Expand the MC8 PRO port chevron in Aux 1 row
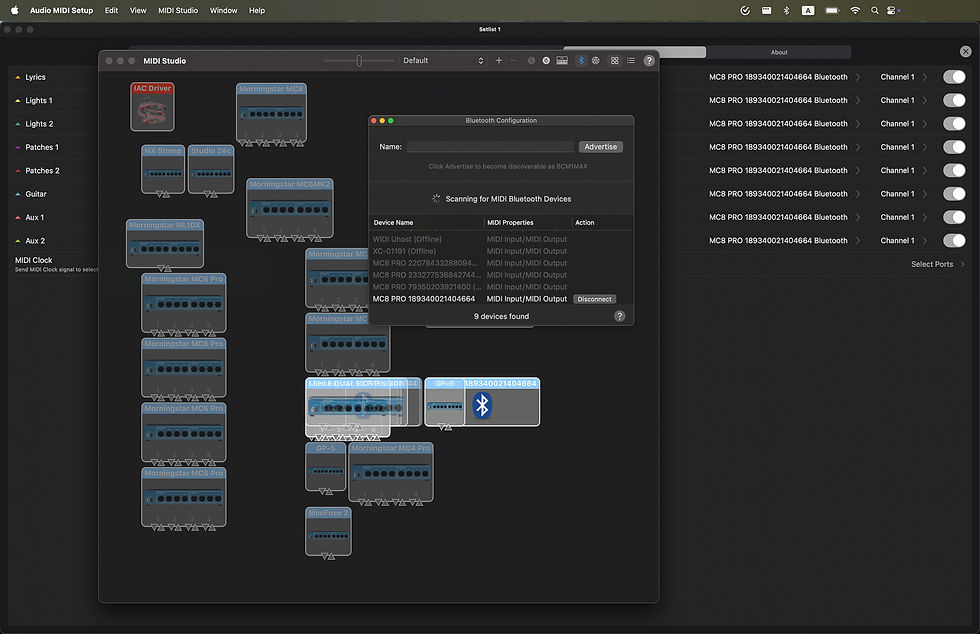Image resolution: width=980 pixels, height=634 pixels. point(858,217)
